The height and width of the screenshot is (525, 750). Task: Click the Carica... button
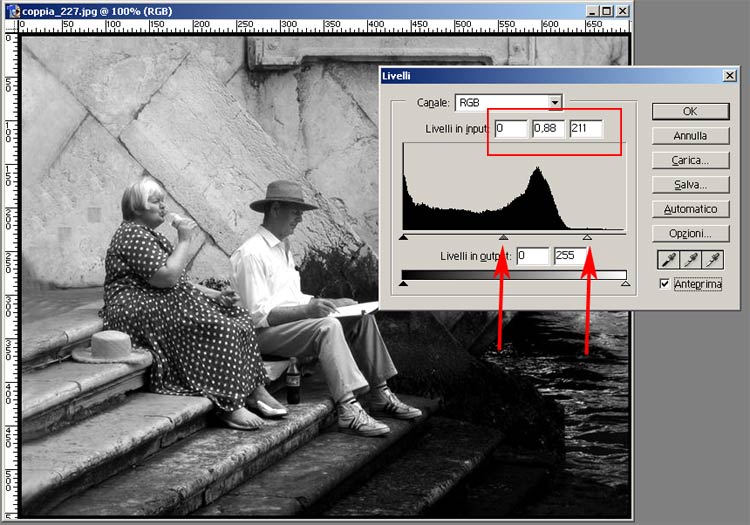pyautogui.click(x=690, y=160)
